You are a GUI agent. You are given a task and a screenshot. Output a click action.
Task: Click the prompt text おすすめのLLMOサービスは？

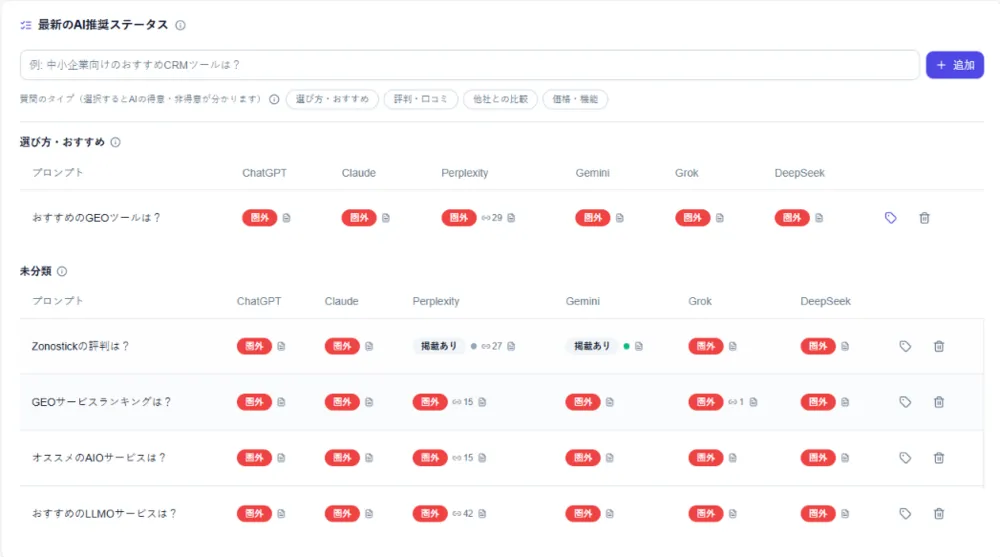[x=104, y=514]
